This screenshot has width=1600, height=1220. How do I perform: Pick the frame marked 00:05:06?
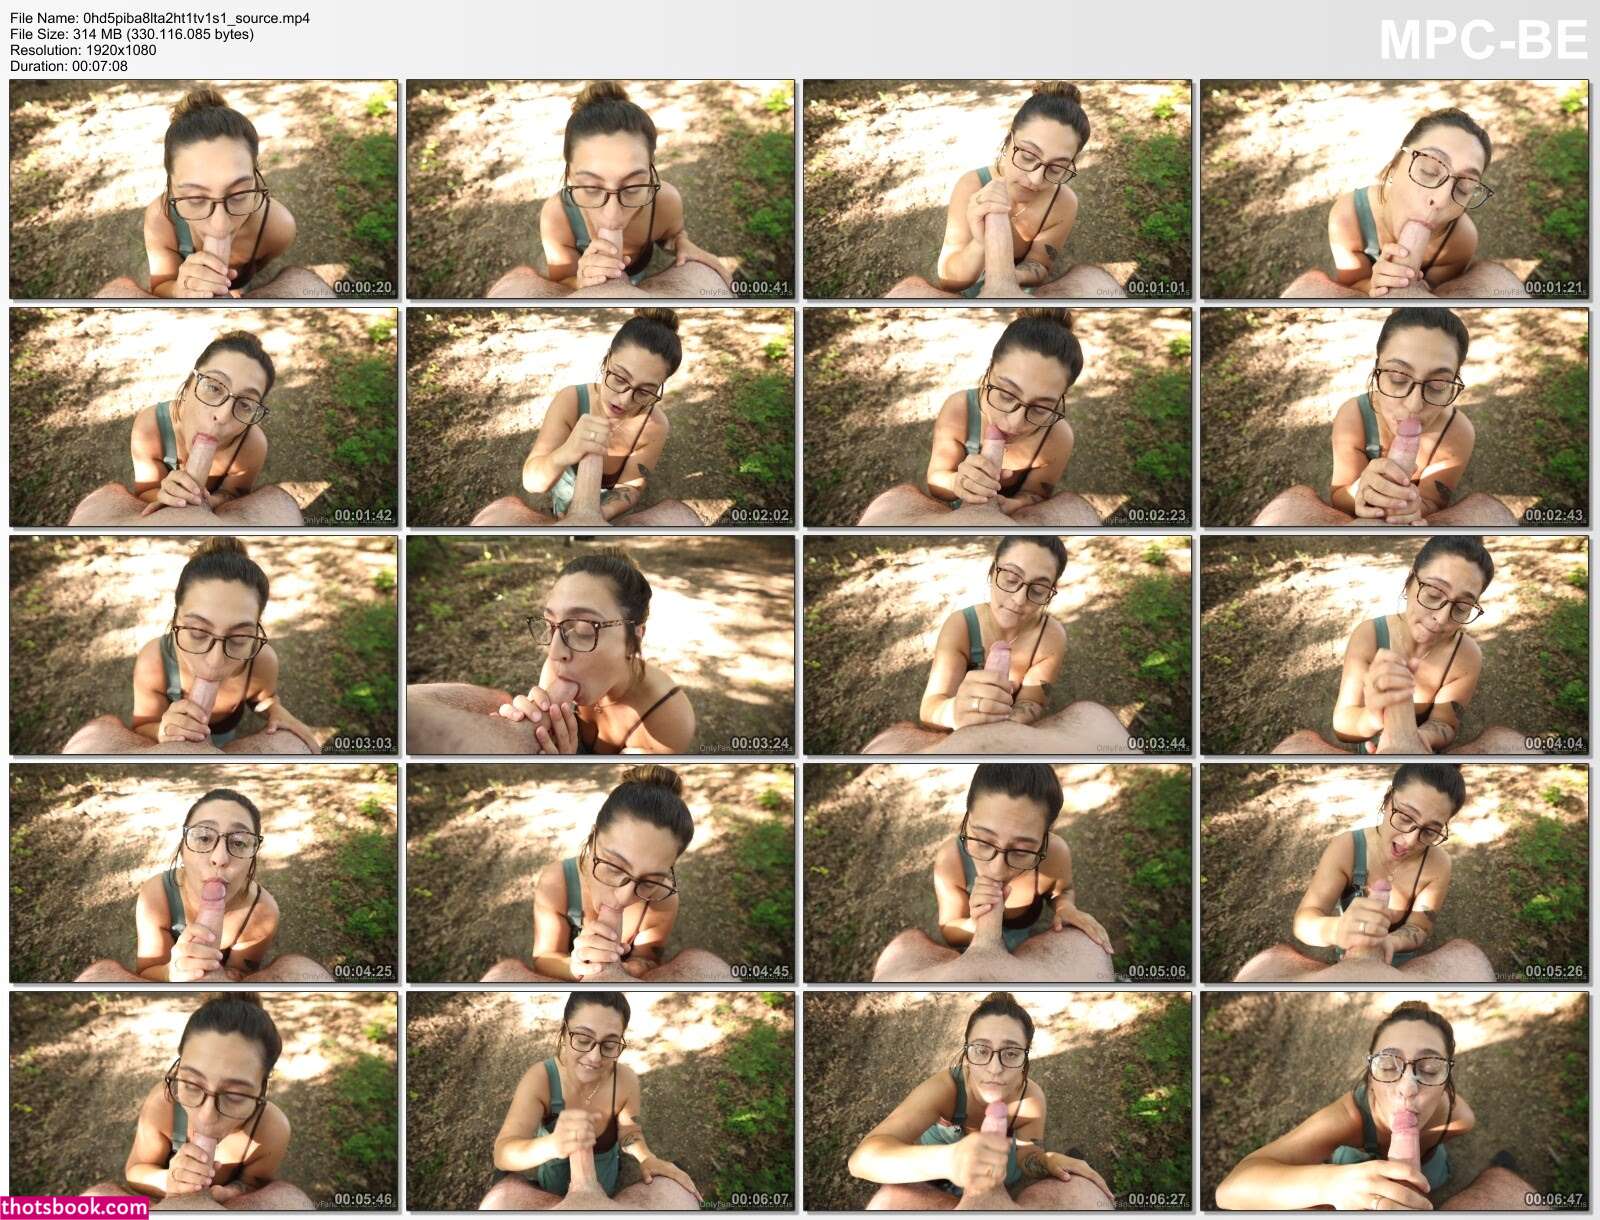997,873
